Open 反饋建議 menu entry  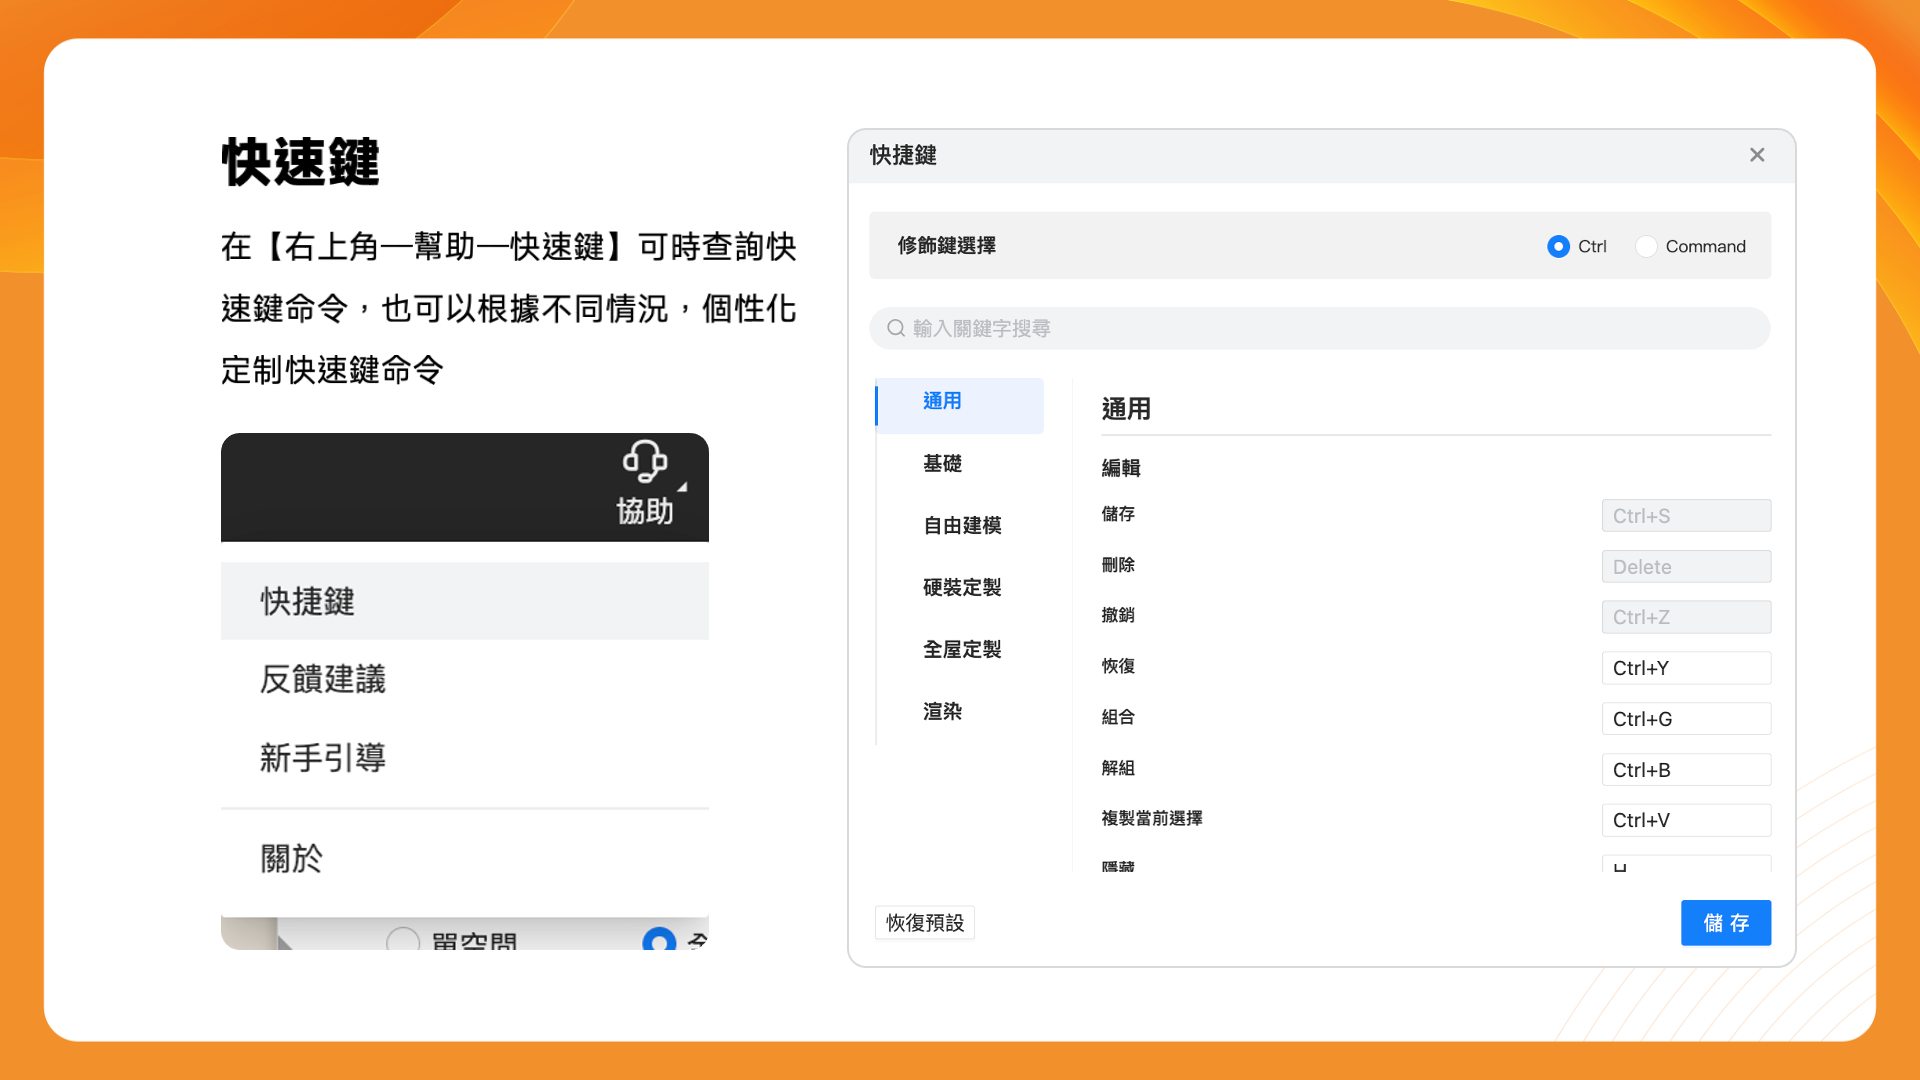(x=323, y=679)
